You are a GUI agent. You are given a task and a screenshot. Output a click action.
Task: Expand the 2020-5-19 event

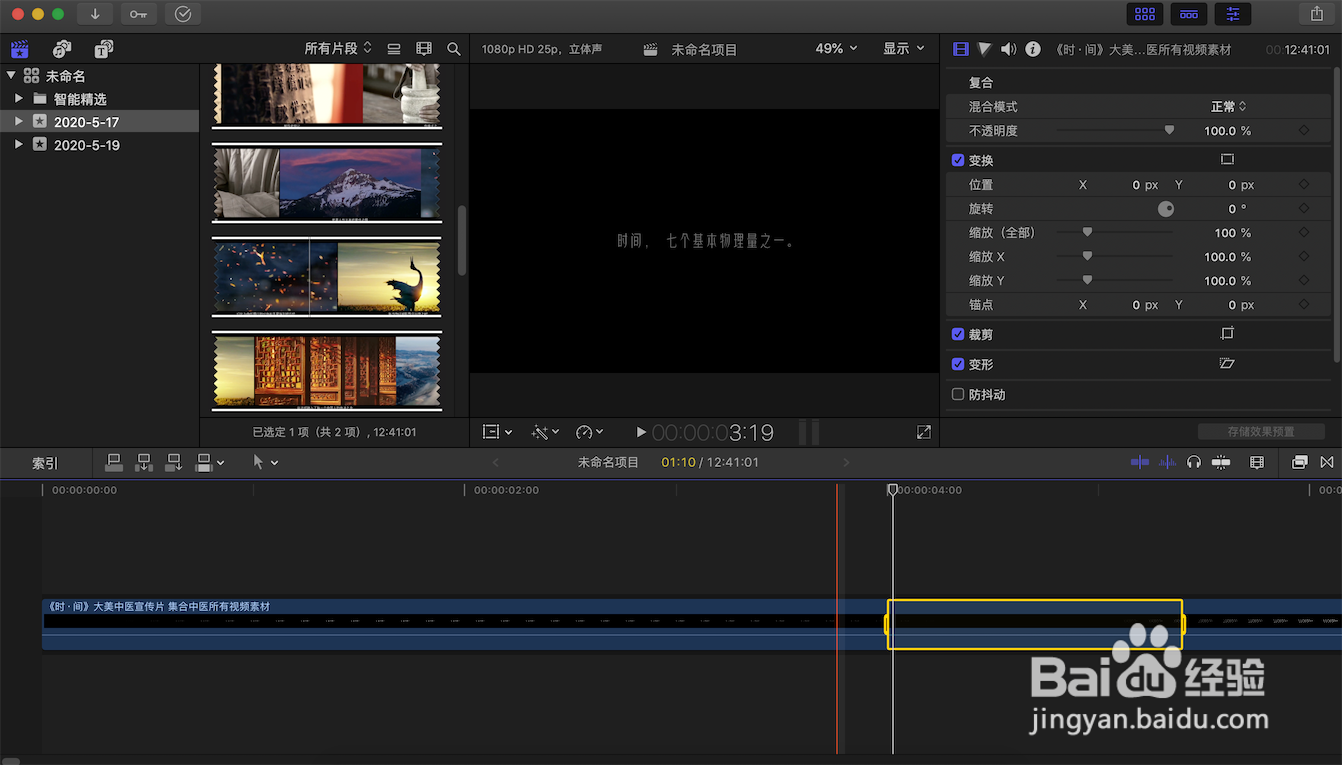pyautogui.click(x=19, y=144)
